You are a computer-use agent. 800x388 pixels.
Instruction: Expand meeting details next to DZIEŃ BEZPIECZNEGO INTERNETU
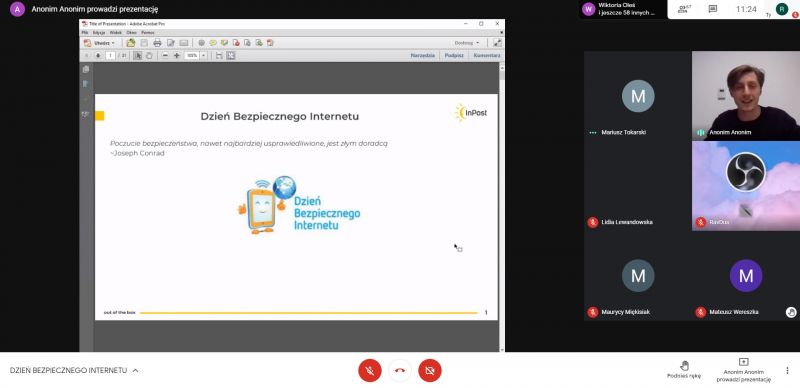click(135, 371)
